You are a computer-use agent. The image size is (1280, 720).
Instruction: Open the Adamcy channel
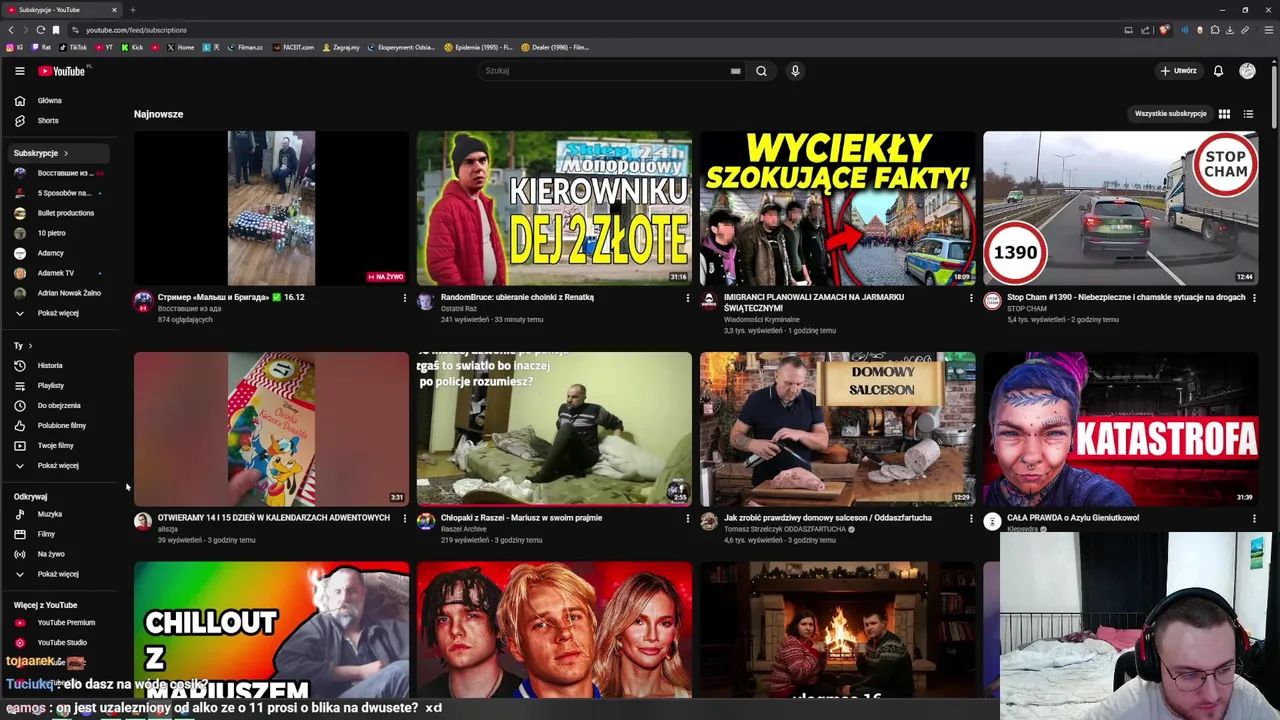57,253
